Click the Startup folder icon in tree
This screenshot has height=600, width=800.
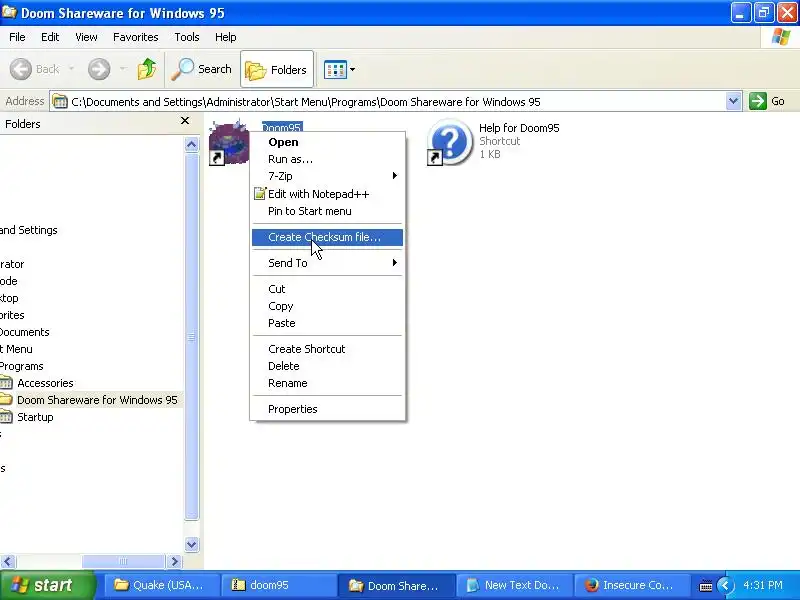6,417
